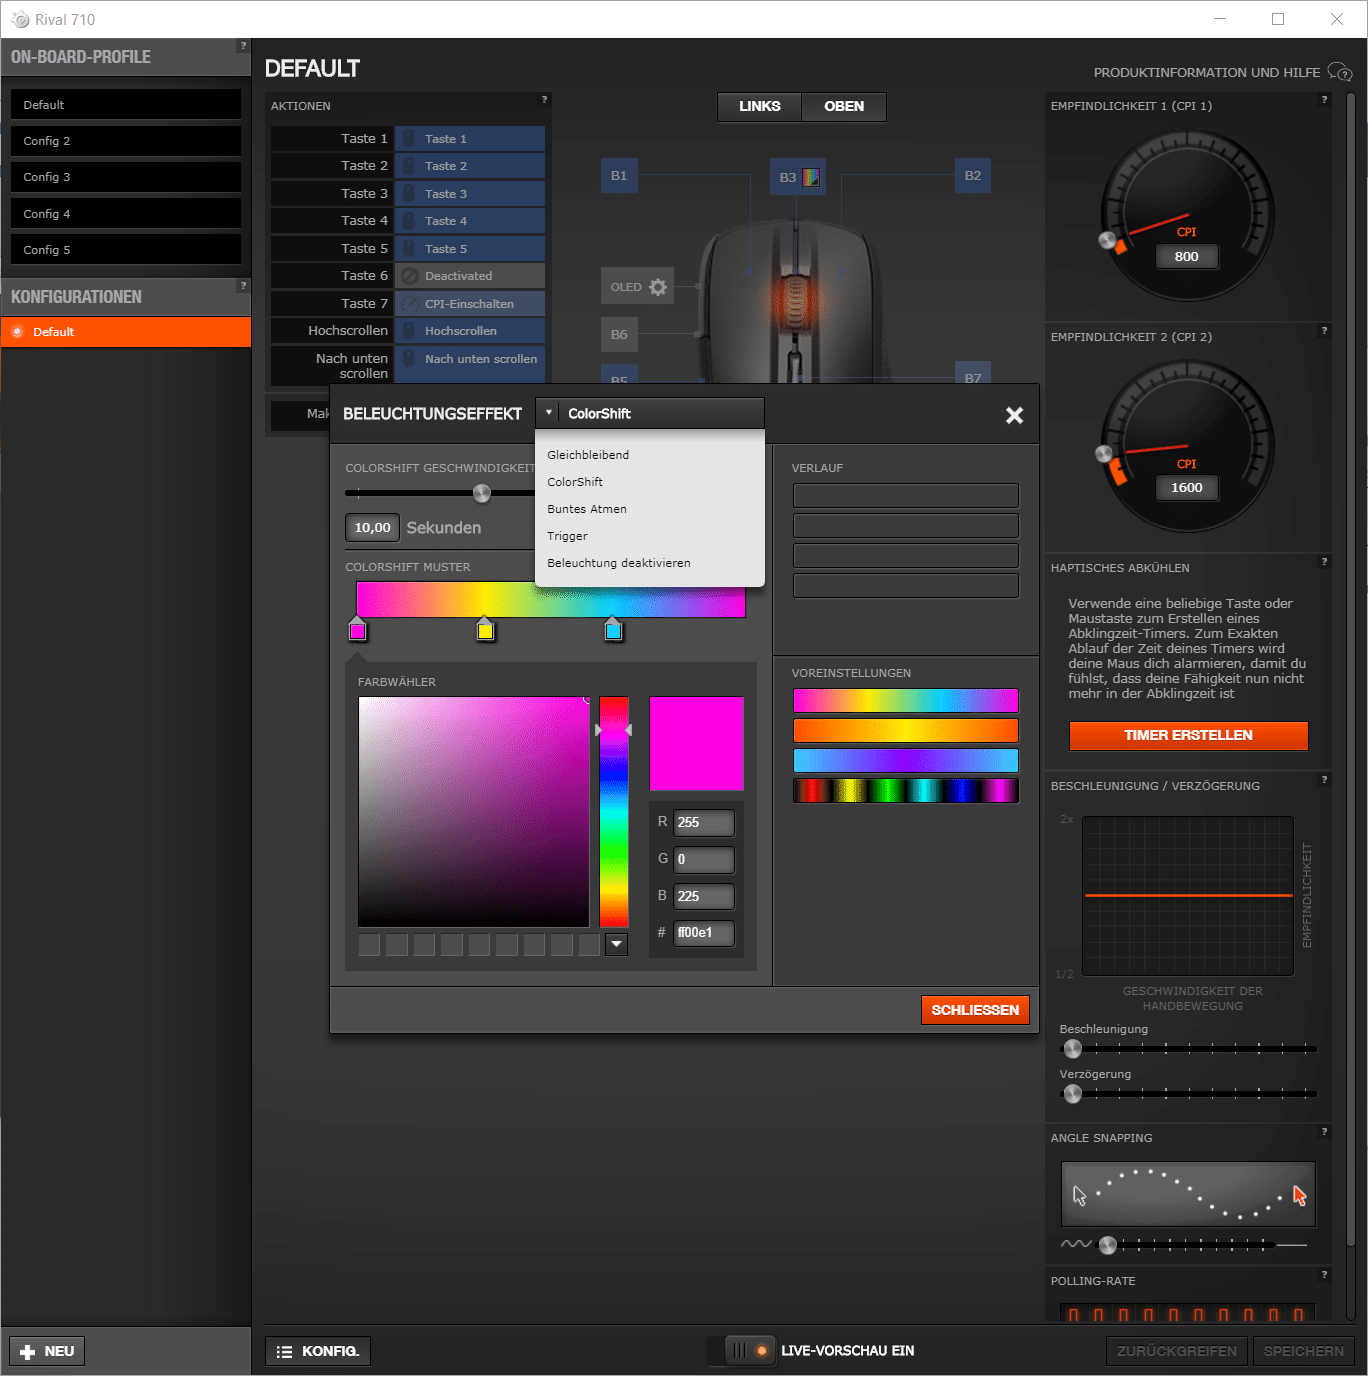Switch to the OBEN view tab
This screenshot has width=1368, height=1376.
coord(843,106)
